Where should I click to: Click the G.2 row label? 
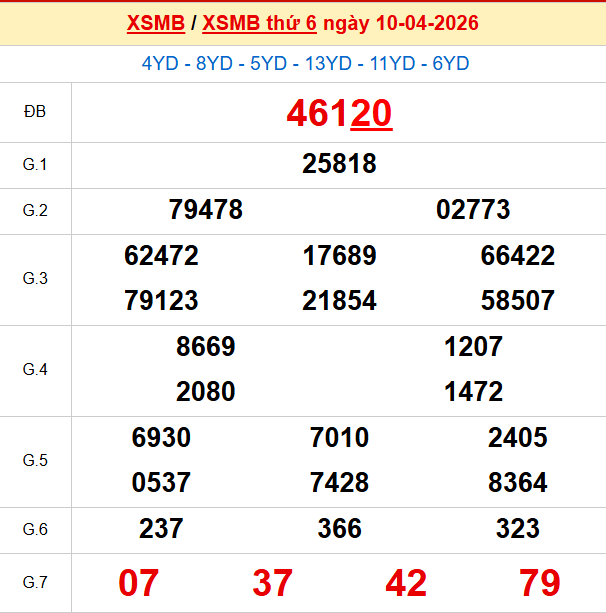(35, 211)
